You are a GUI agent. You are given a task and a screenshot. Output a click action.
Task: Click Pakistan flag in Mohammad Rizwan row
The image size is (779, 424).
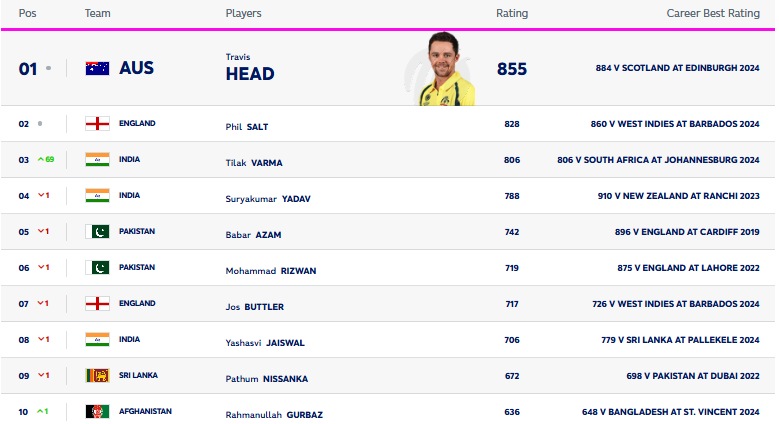tap(97, 268)
